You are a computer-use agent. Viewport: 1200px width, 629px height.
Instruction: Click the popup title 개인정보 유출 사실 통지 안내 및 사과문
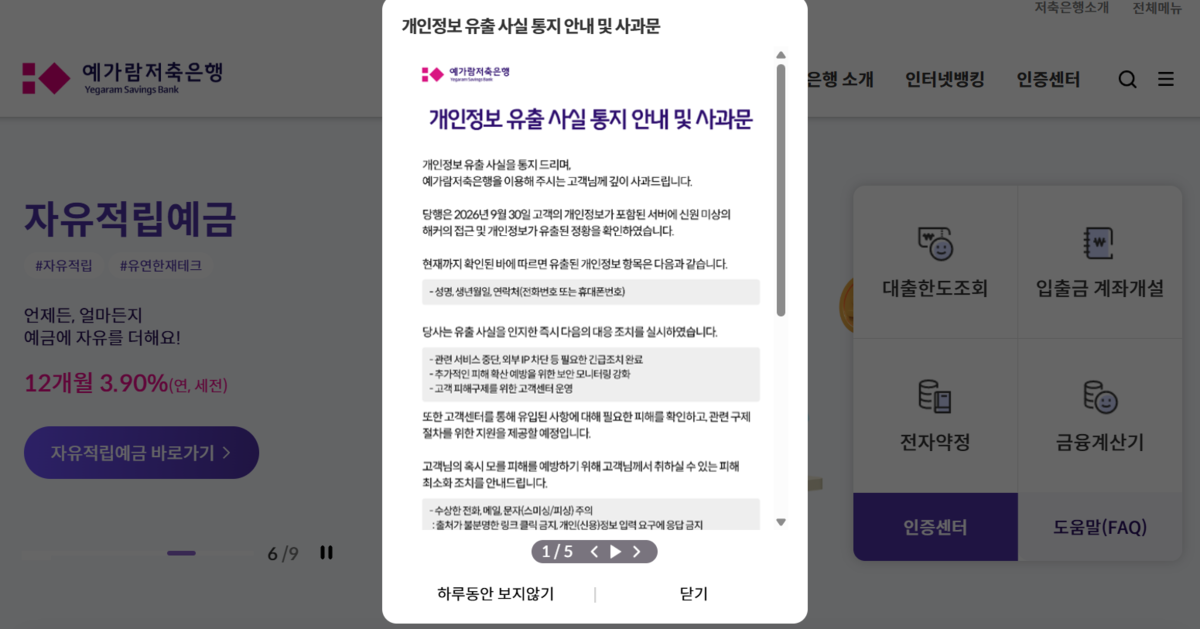click(x=531, y=27)
